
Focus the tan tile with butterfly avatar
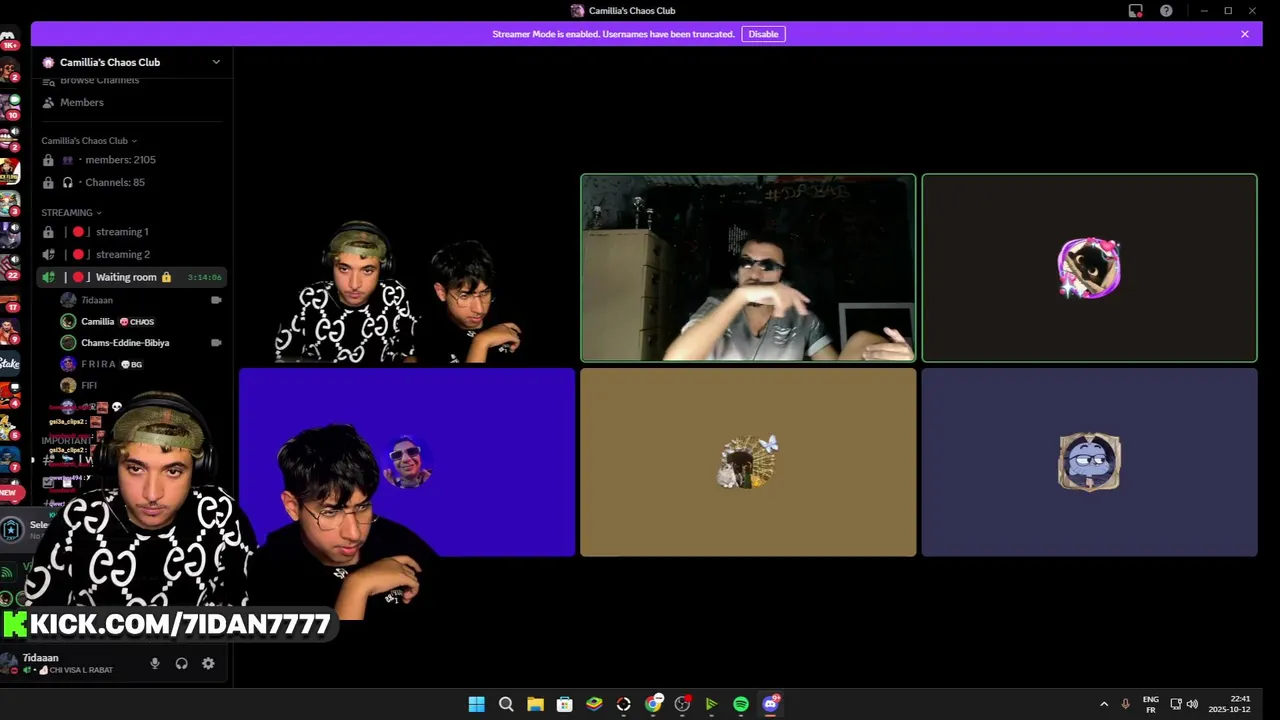coord(748,462)
